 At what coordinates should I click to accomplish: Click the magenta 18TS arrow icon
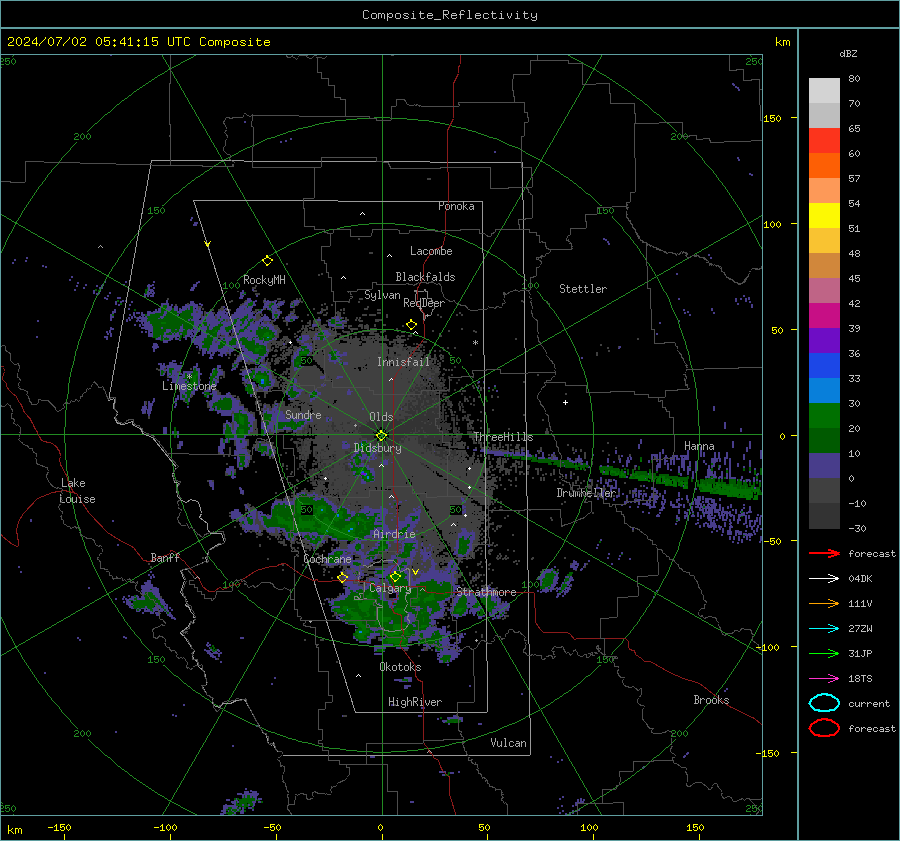[824, 679]
